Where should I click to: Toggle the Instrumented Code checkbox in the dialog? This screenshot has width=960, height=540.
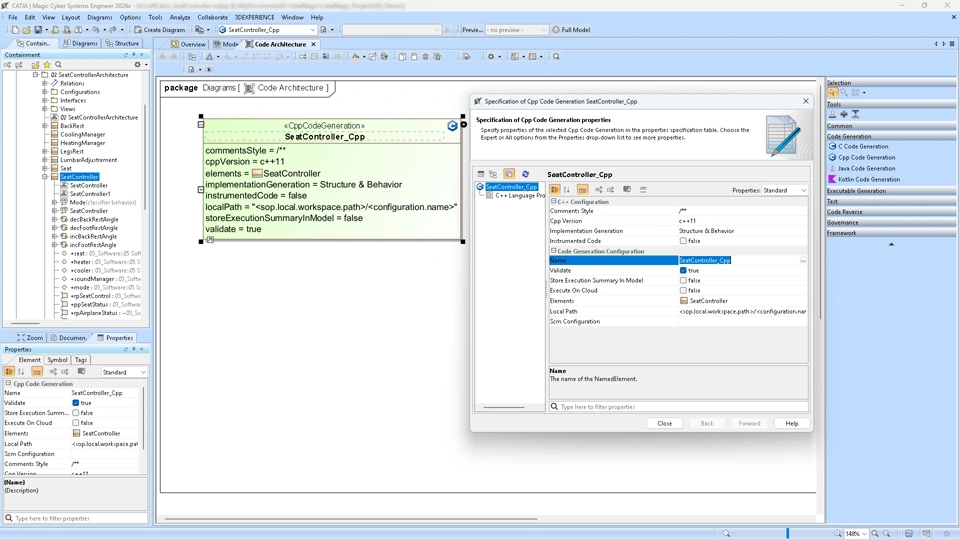point(683,241)
